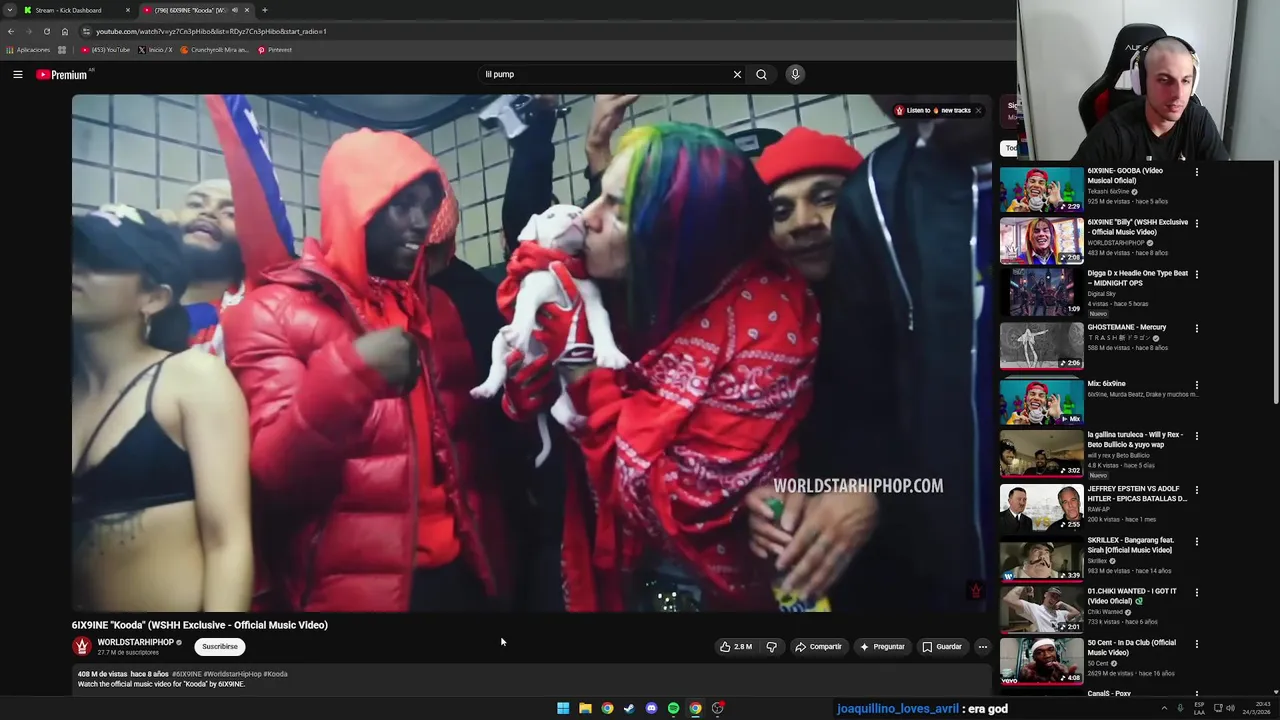This screenshot has height=720, width=1280.
Task: Open options menu for Mix: 6ix9ine
Action: tap(1196, 385)
